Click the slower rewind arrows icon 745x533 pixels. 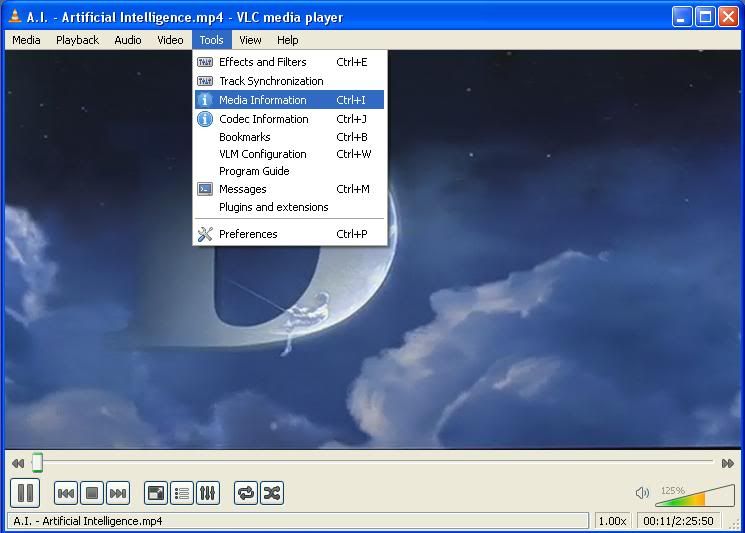click(x=18, y=463)
